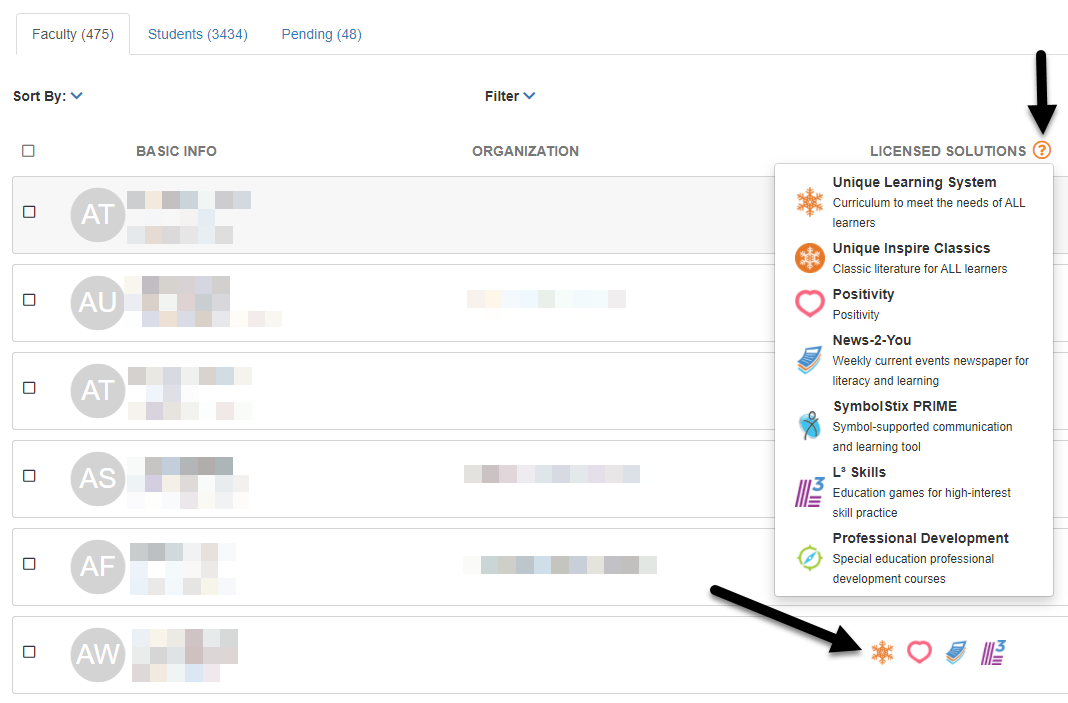
Task: Select the Faculty (475) tab
Action: tap(73, 34)
